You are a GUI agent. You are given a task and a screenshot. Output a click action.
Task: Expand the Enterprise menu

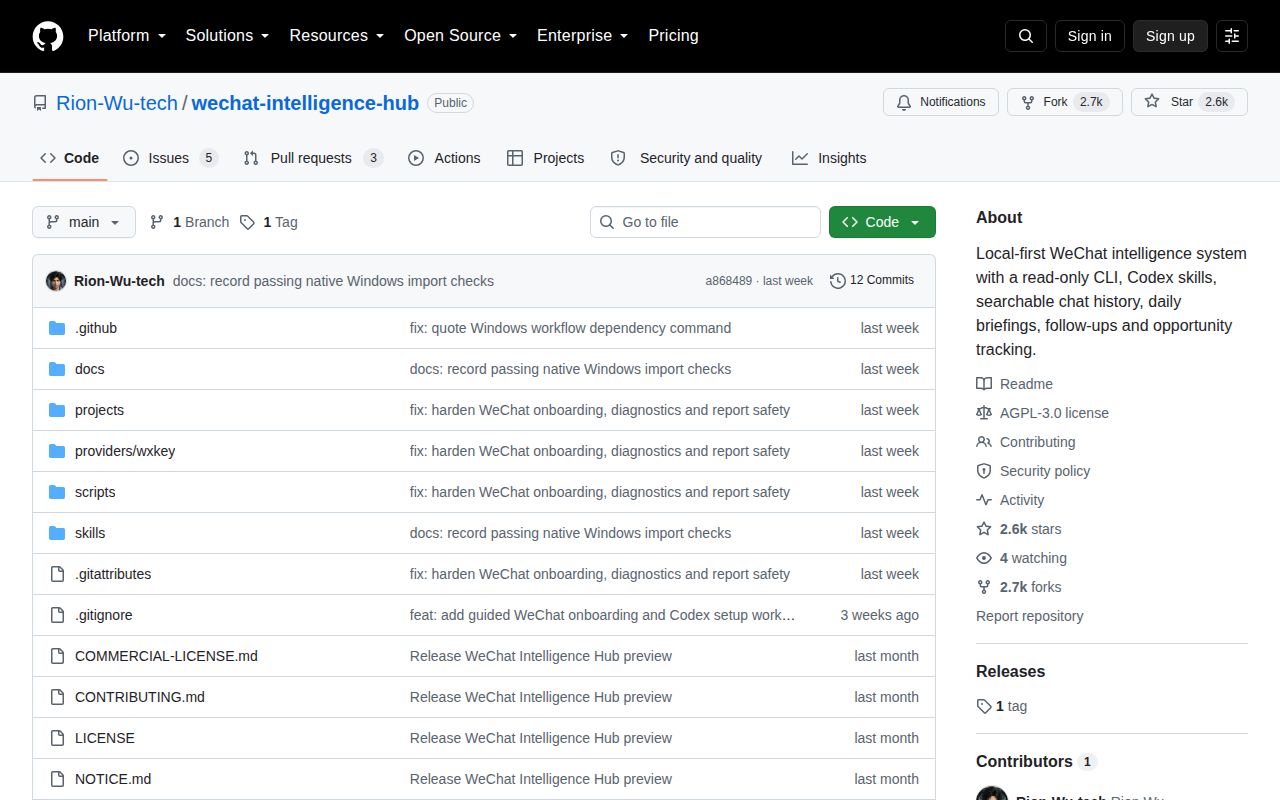tap(583, 36)
